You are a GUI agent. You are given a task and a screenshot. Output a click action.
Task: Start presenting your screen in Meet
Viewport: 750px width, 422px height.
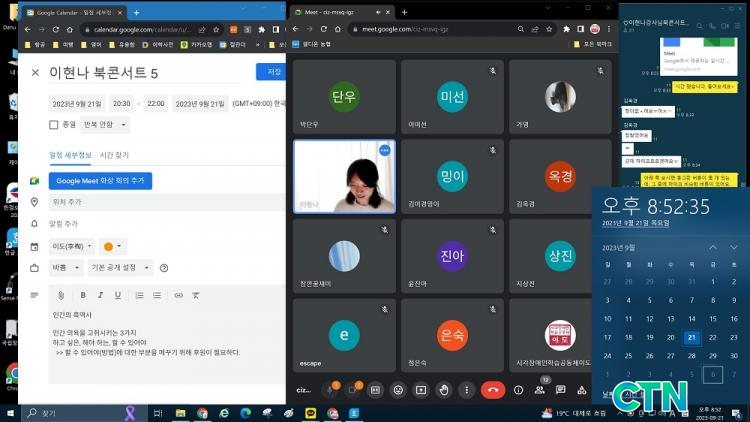pyautogui.click(x=420, y=389)
